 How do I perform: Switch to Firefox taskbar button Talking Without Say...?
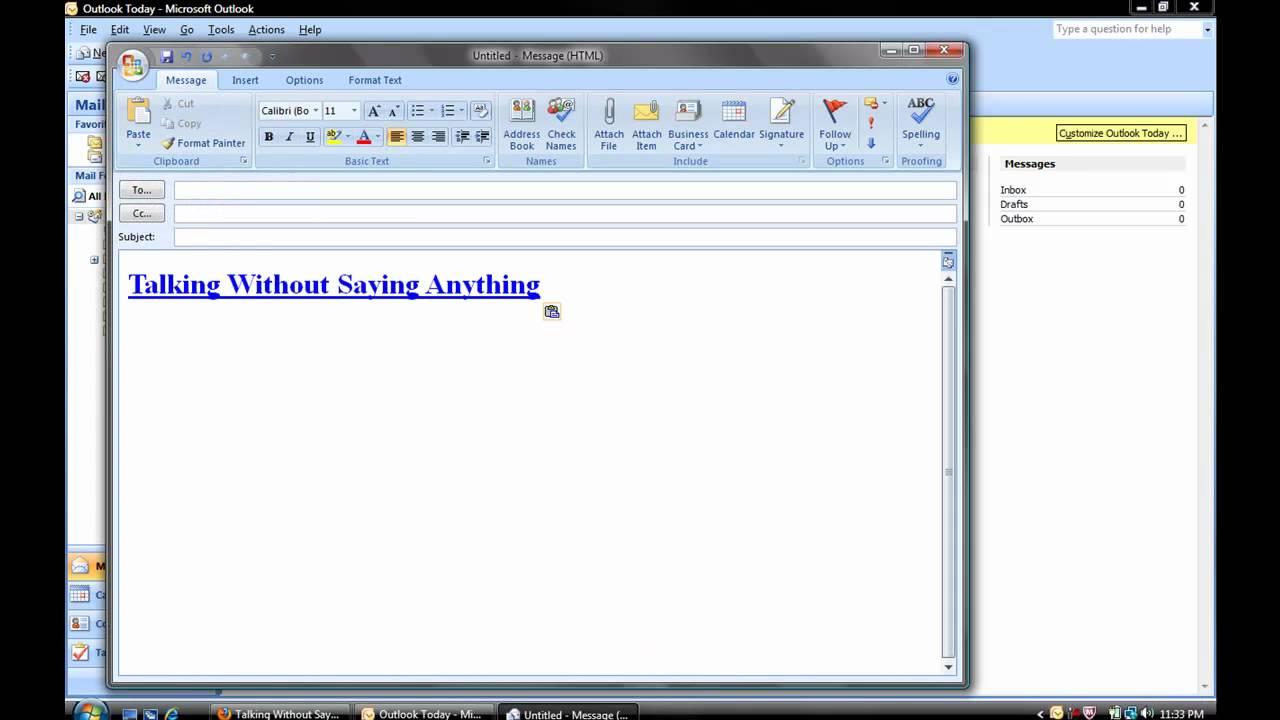click(279, 713)
